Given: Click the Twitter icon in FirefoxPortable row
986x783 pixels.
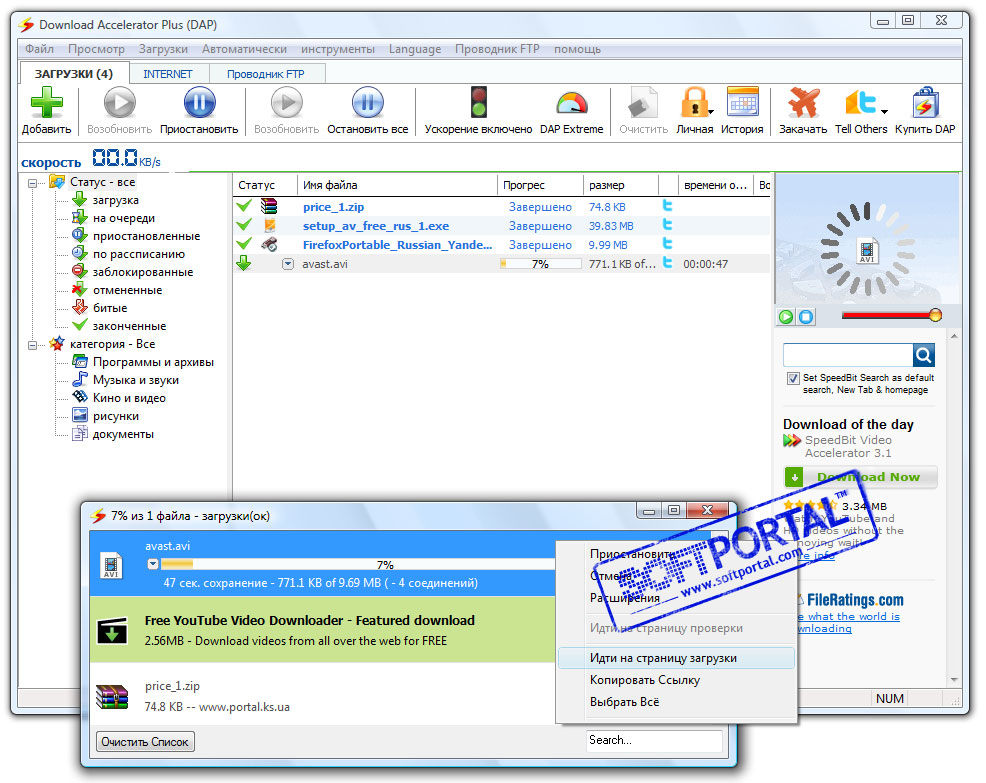Looking at the screenshot, I should tap(668, 243).
